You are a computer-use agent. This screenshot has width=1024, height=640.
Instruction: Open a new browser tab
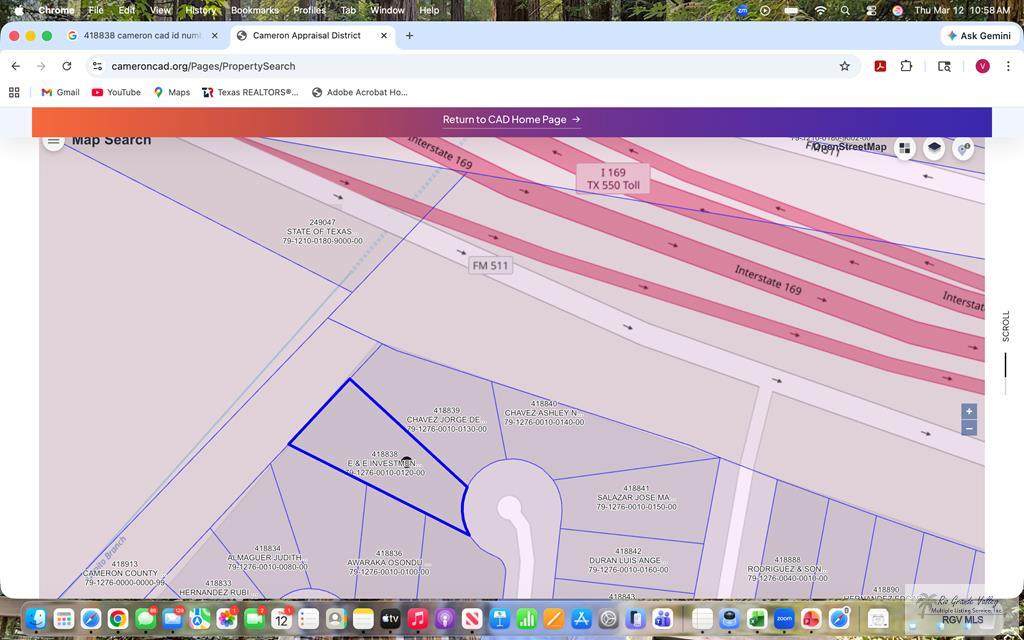click(409, 36)
